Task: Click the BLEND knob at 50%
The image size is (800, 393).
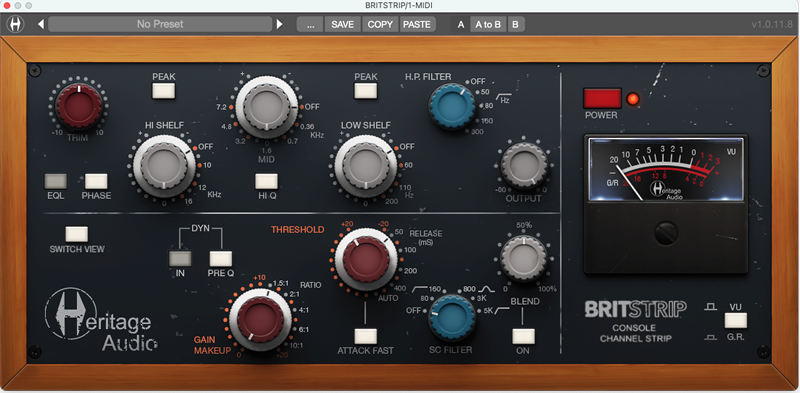Action: [523, 258]
